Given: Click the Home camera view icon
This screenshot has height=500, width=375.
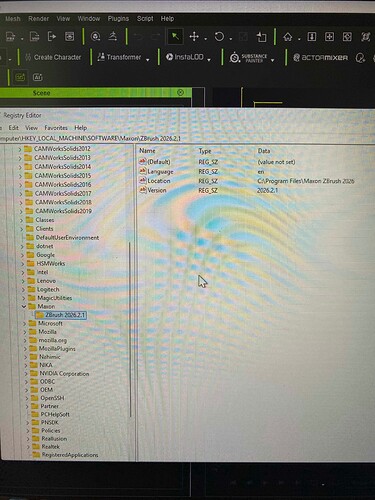Looking at the screenshot, I should tap(288, 37).
